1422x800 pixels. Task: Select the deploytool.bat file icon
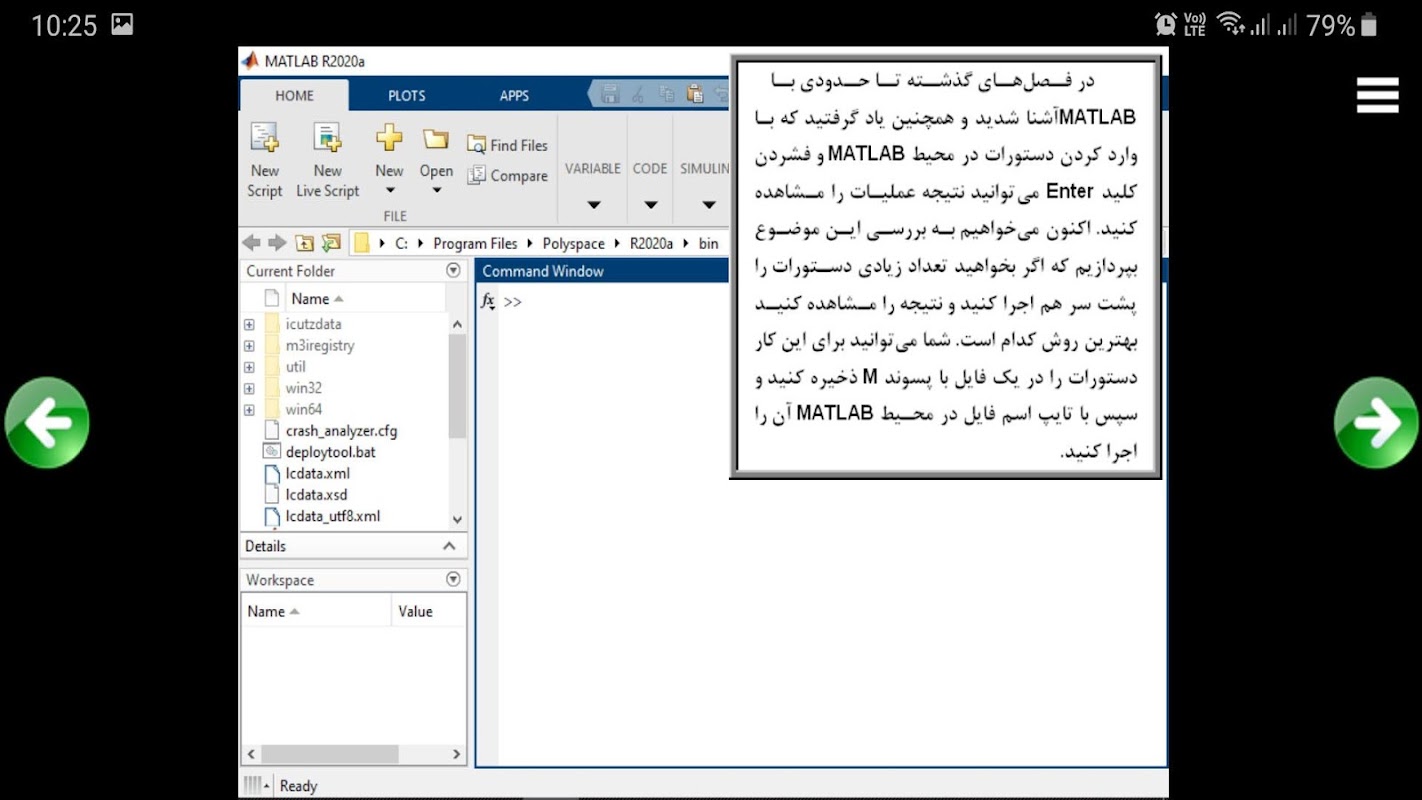(x=271, y=452)
